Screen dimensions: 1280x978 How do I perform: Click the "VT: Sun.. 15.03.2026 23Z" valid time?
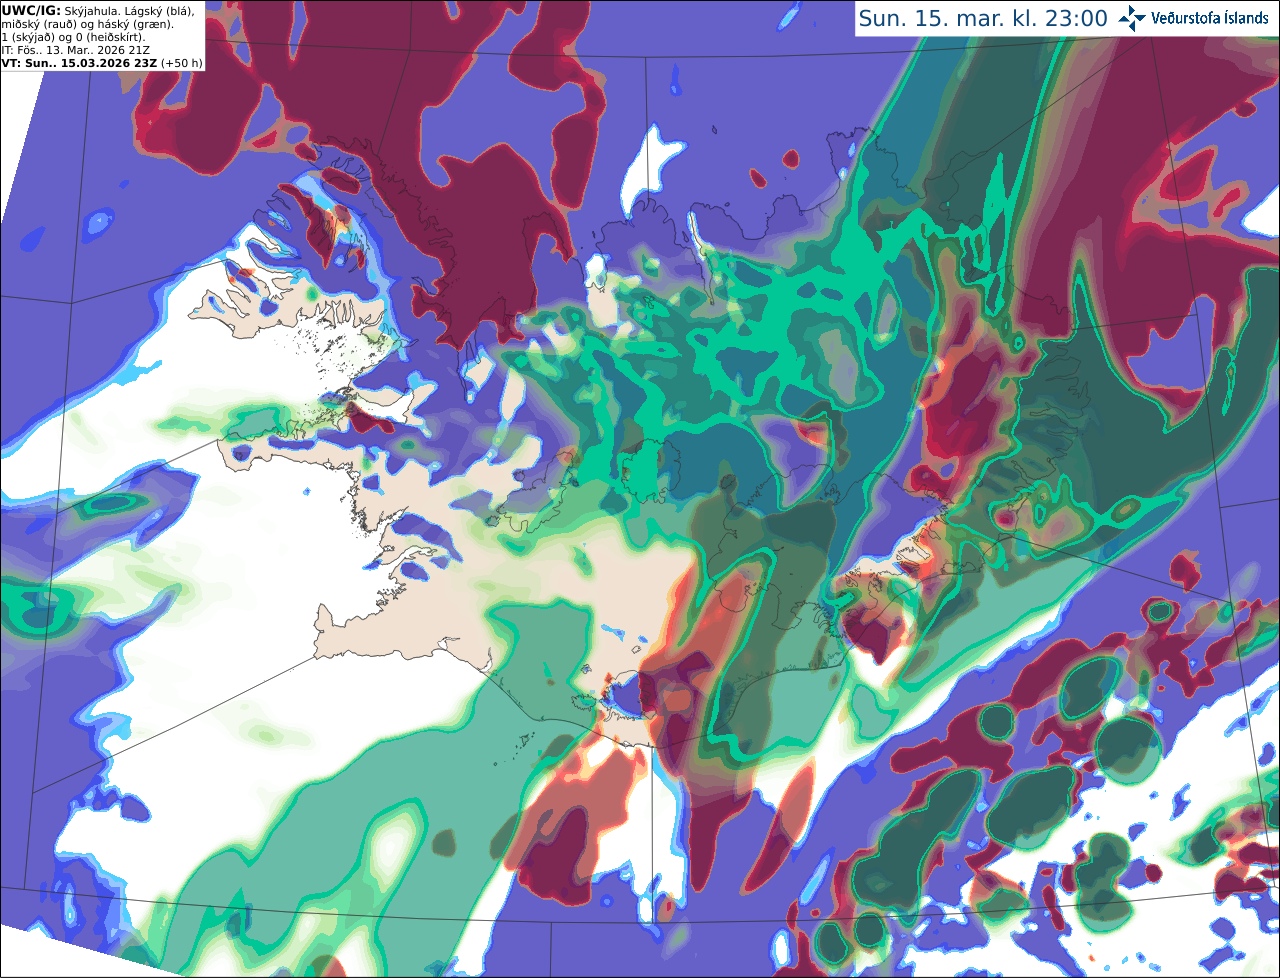(x=80, y=63)
